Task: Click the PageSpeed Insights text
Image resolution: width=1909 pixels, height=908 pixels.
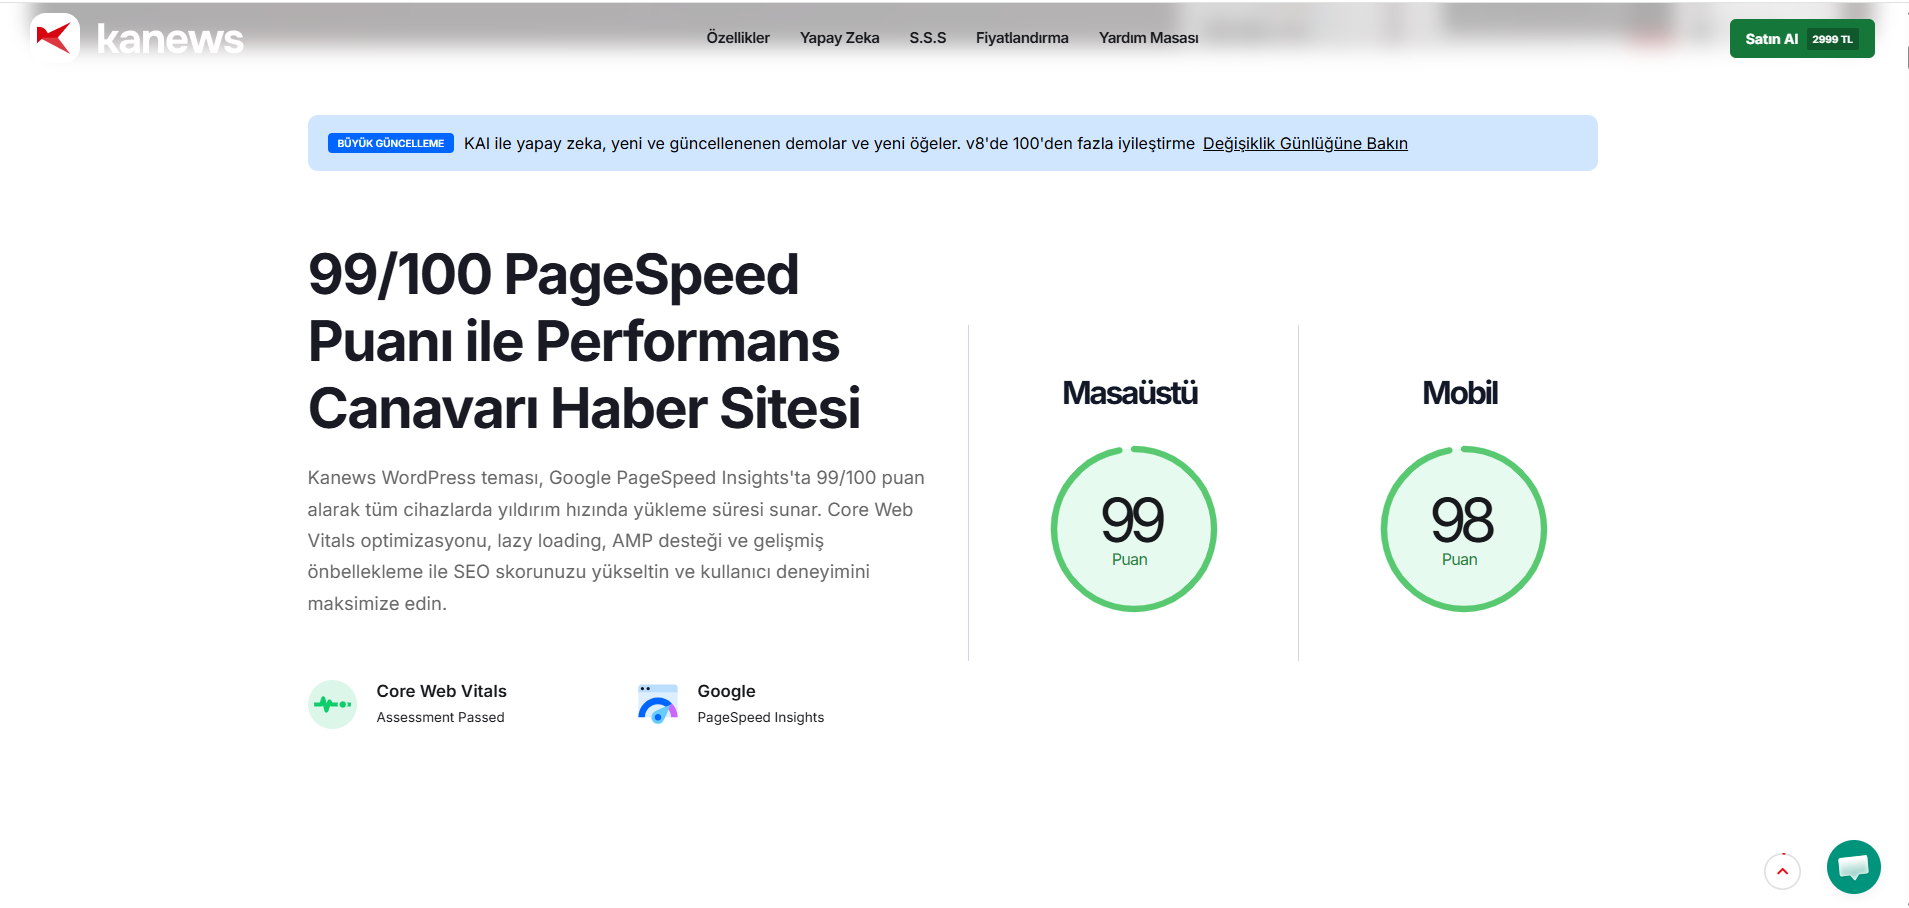Action: pos(761,717)
